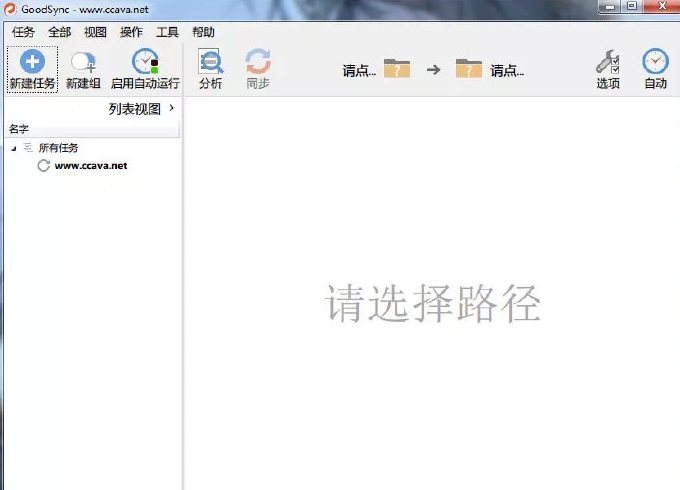680x490 pixels.
Task: Select the www.ccava.net task in list
Action: pos(90,166)
